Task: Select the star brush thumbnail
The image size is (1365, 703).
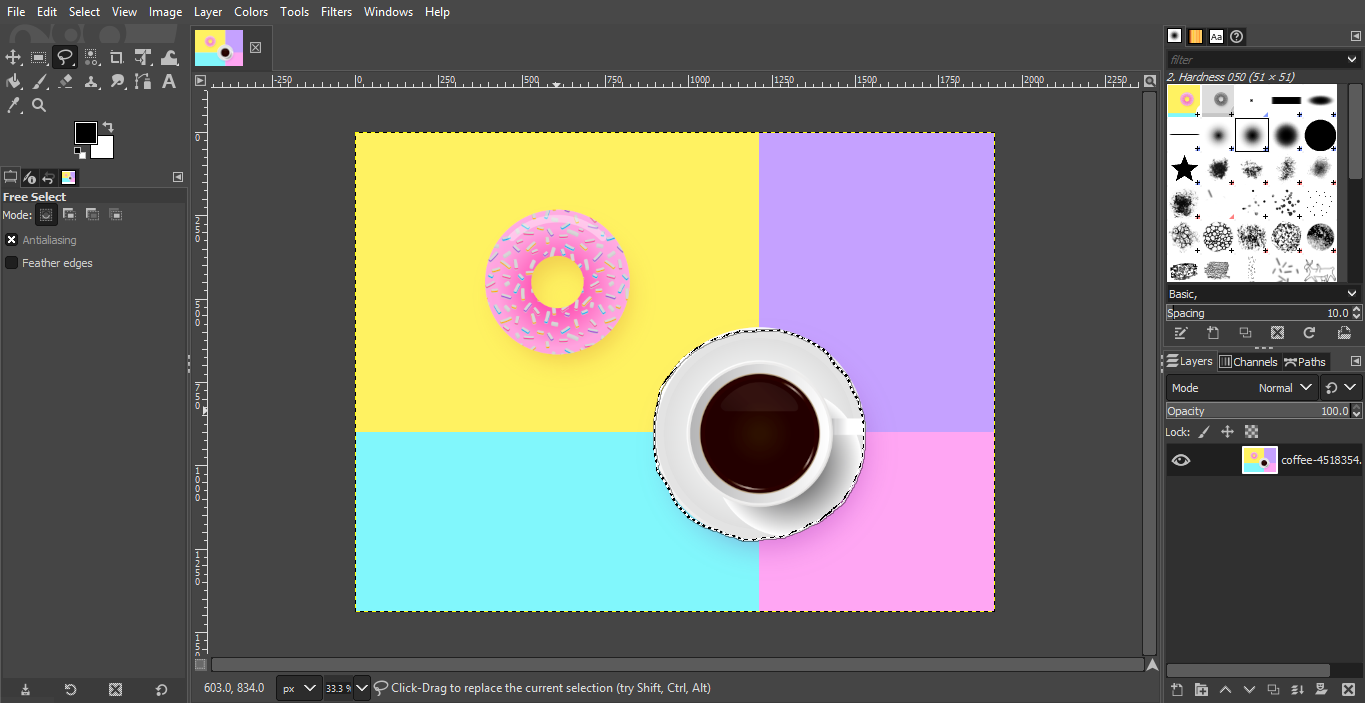Action: 1183,169
